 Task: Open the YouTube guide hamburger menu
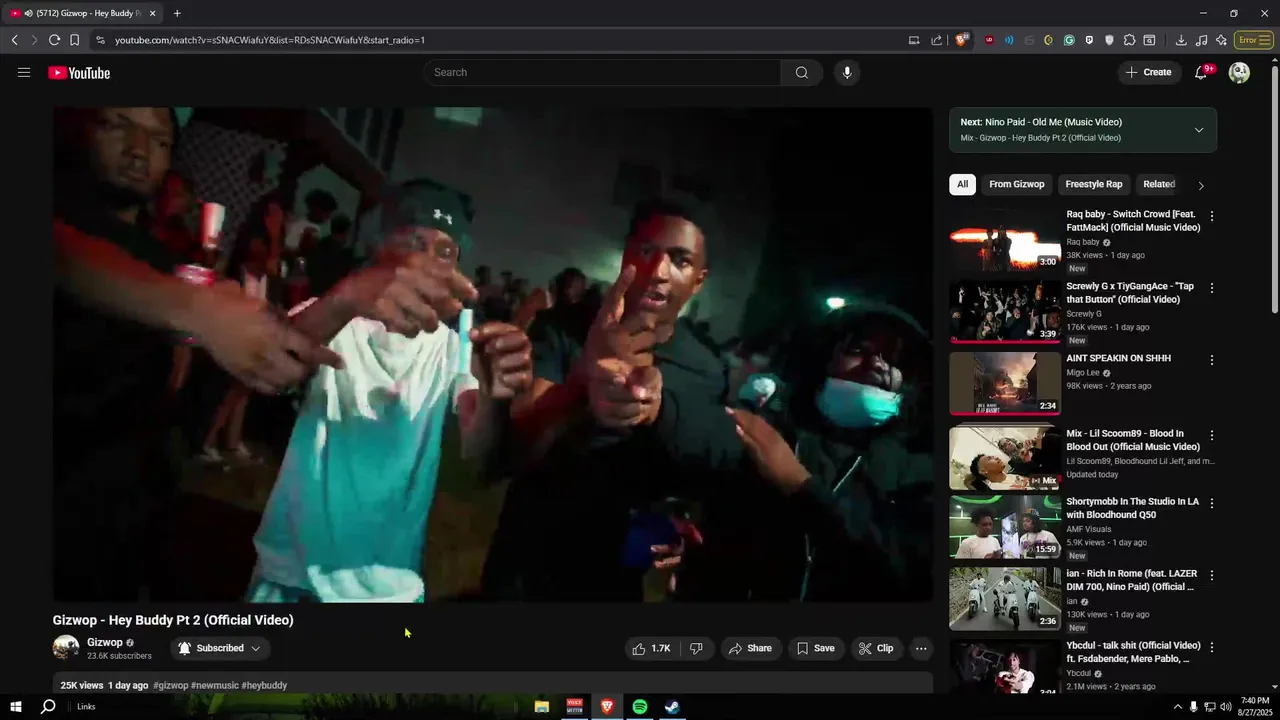click(x=24, y=72)
